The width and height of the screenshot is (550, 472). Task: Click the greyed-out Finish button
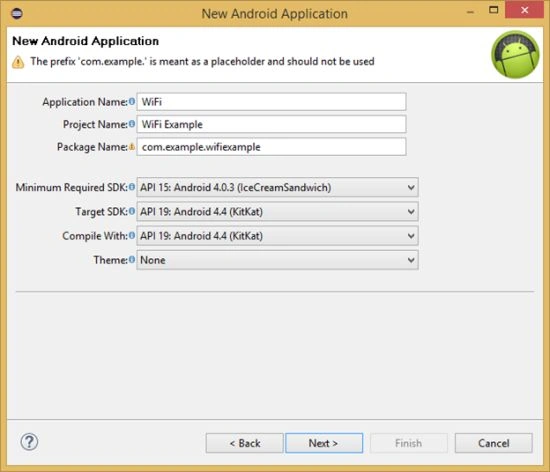tap(409, 443)
